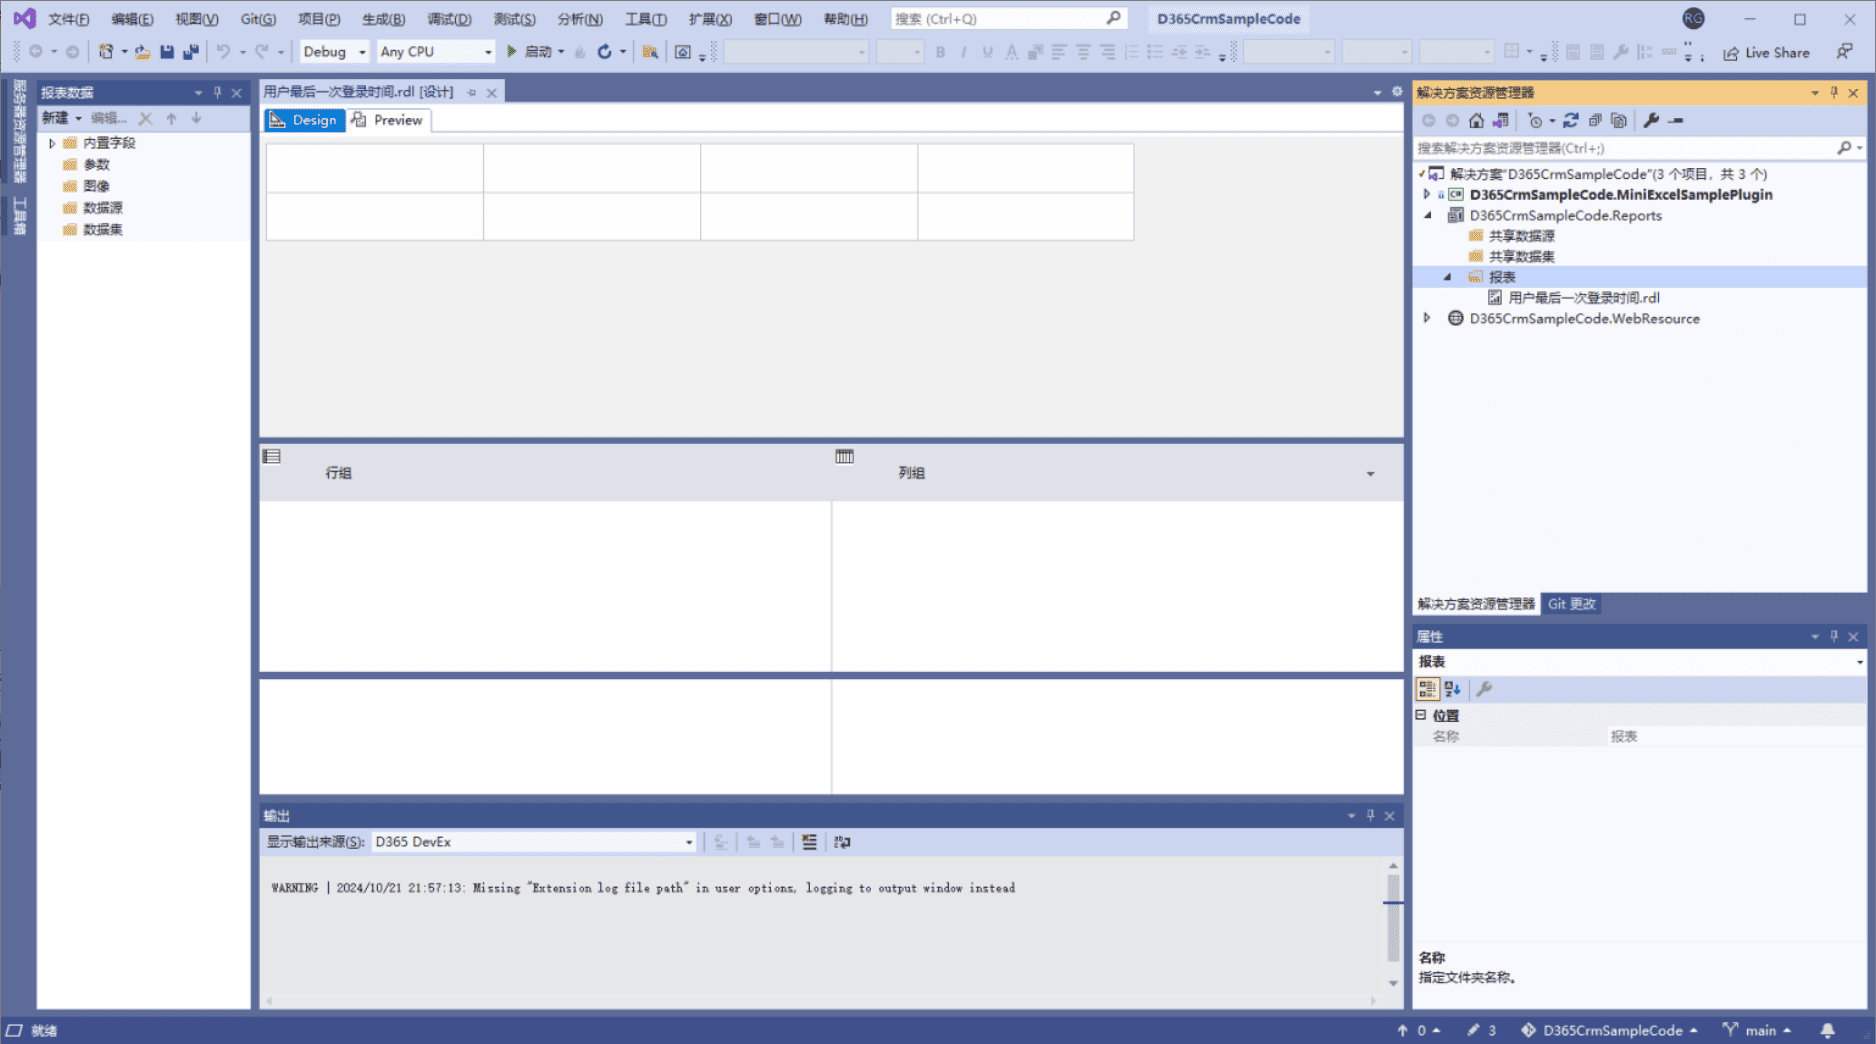1876x1044 pixels.
Task: Click the Save All toolbar icon
Action: point(191,52)
